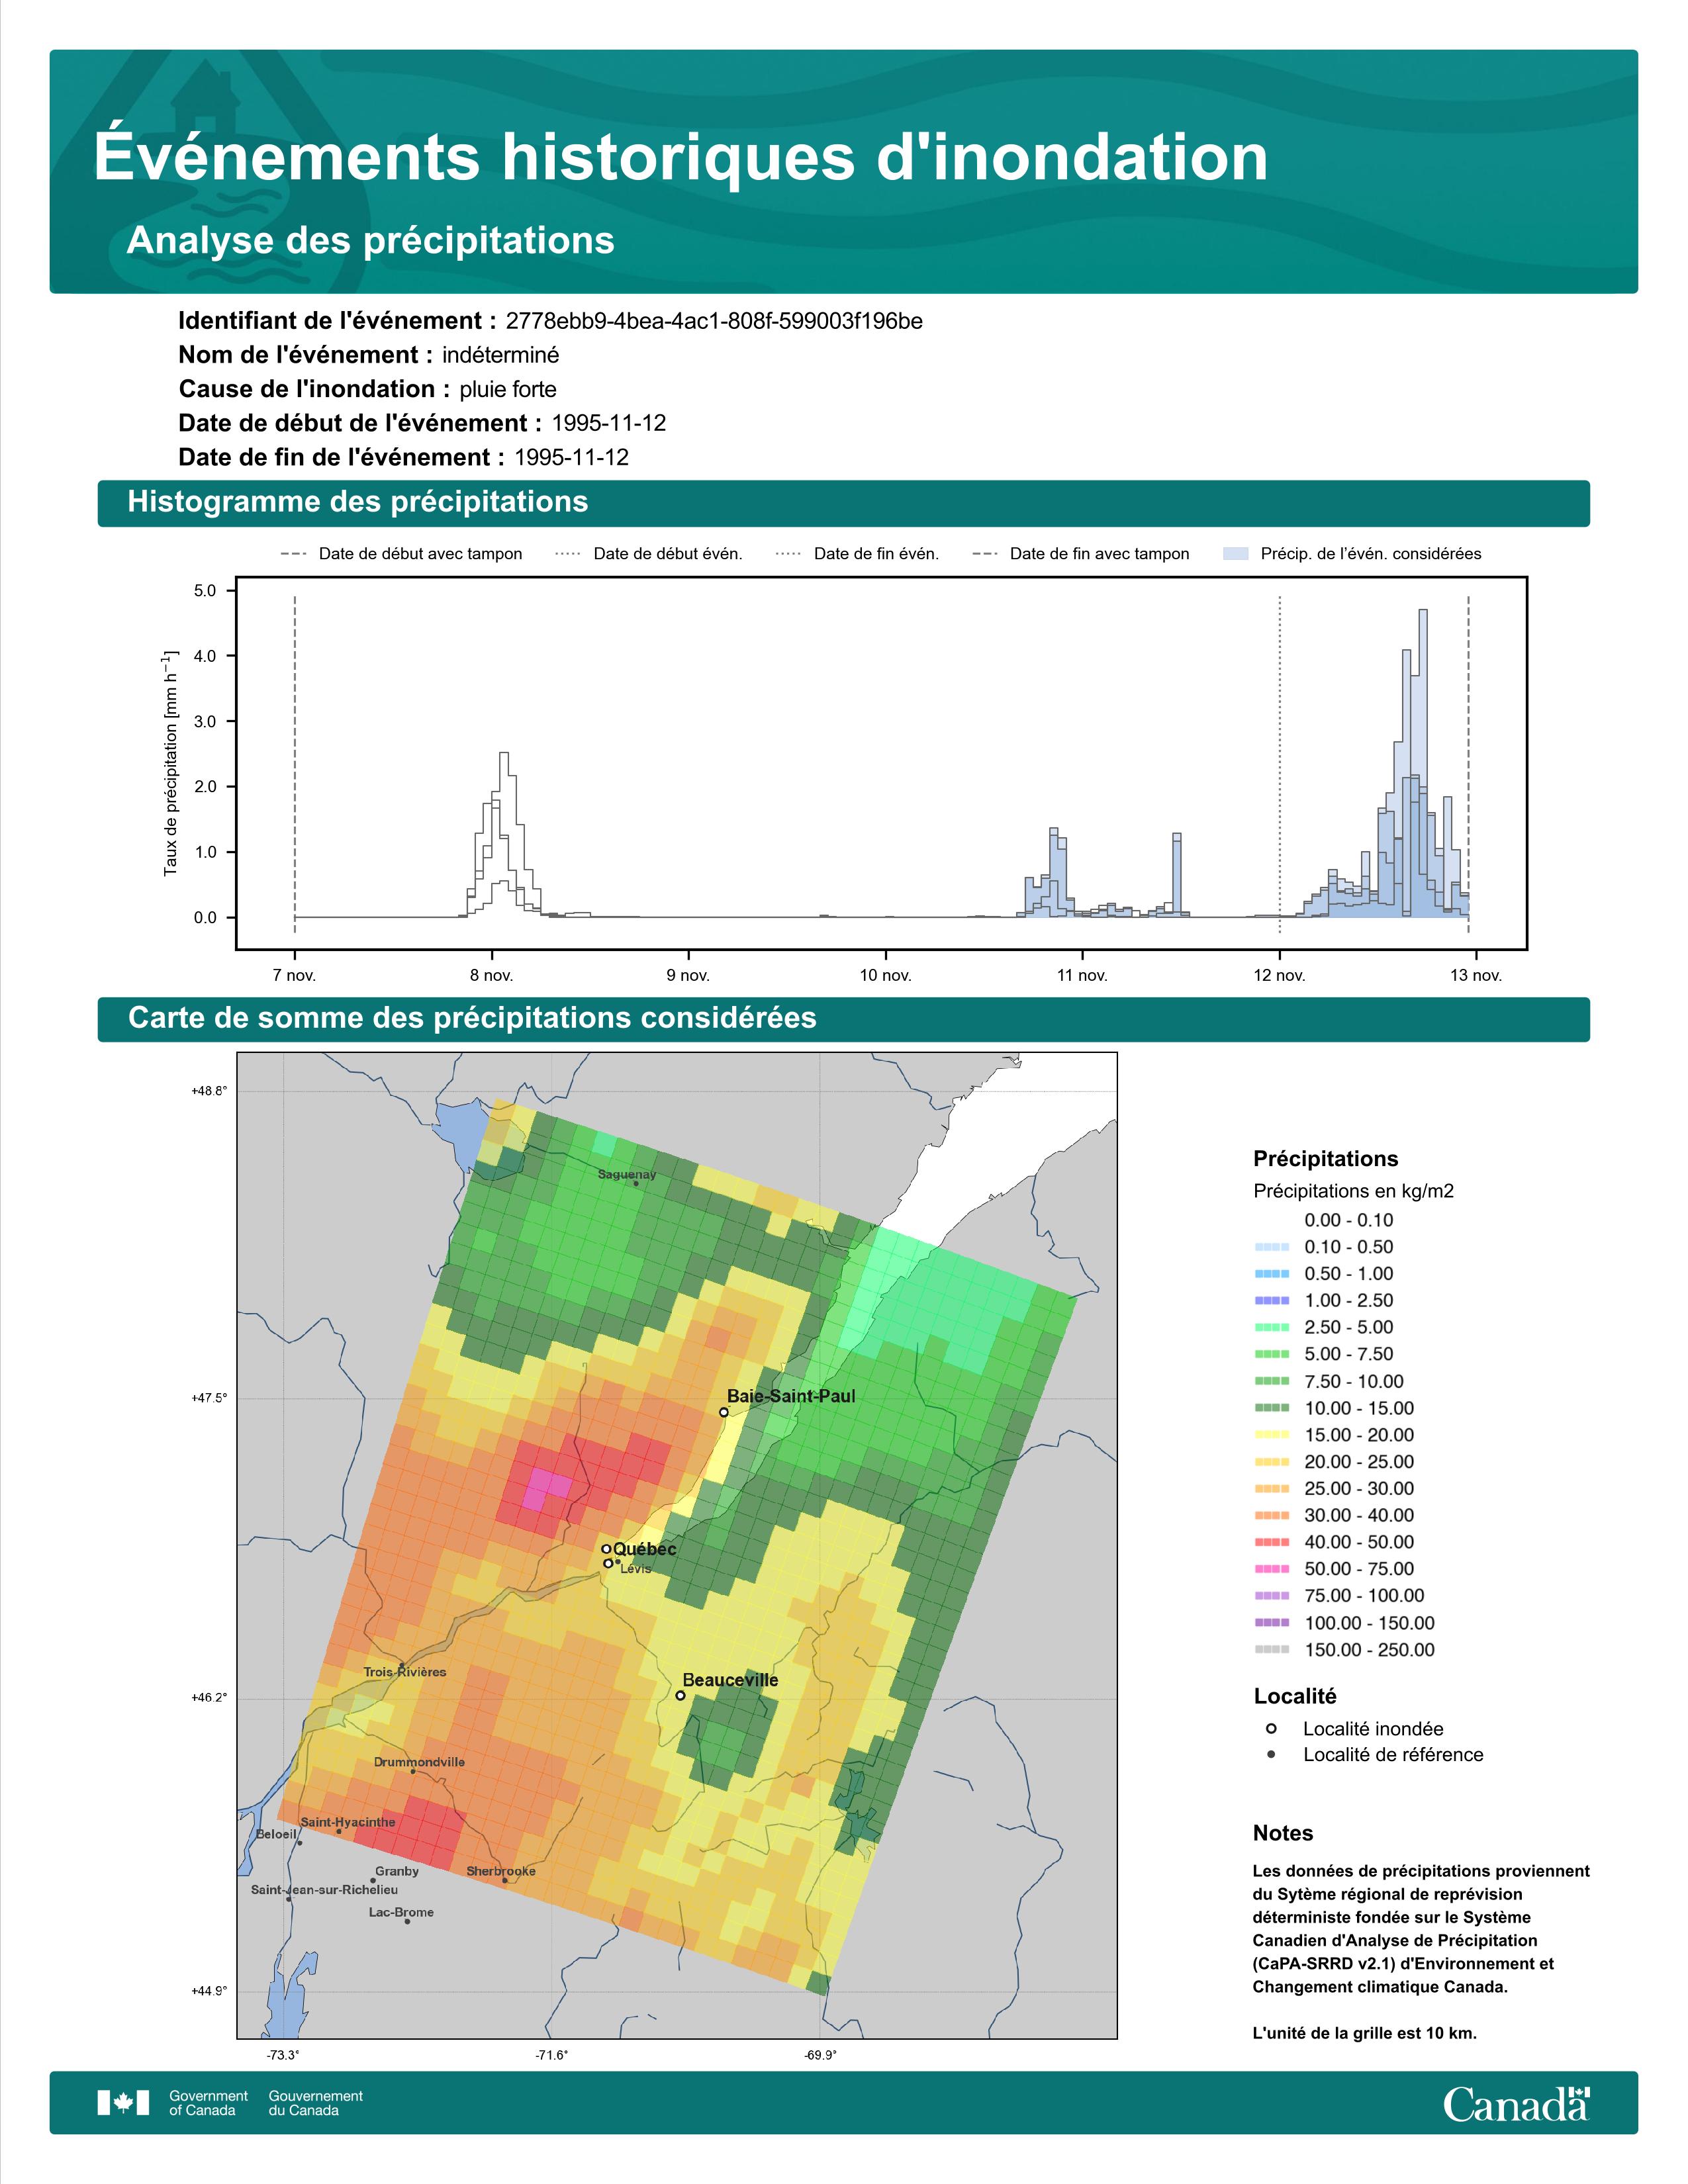Click the 'Notes' heading
The width and height of the screenshot is (1688, 2184).
click(x=1283, y=1833)
